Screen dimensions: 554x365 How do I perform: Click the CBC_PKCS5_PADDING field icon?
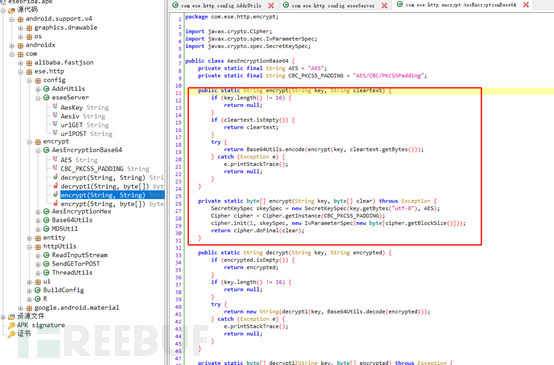click(55, 168)
